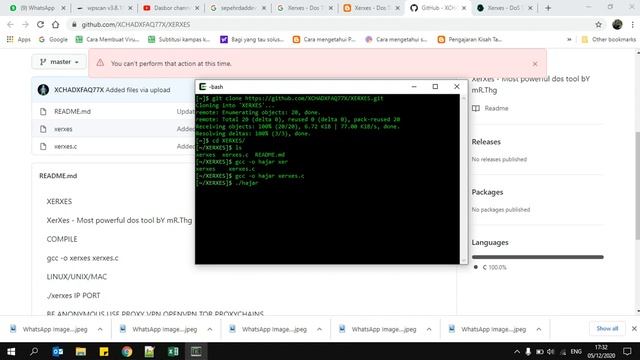Open the Cara Membuat Viru... bookmark
640x360 pixels.
[107, 39]
